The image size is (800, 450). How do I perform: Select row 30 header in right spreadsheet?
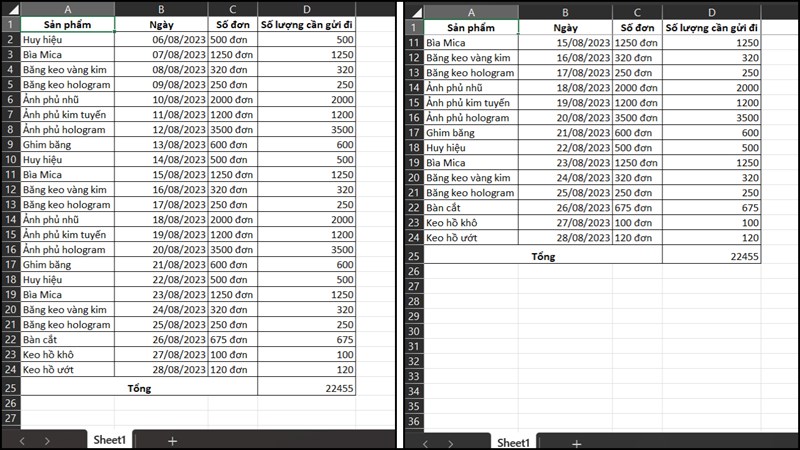[414, 331]
